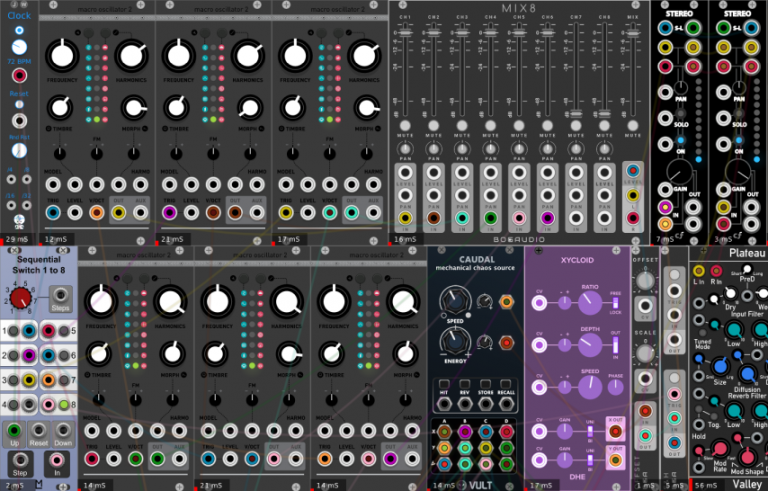Grab the CH1 fader handle on MIX8

coord(405,33)
